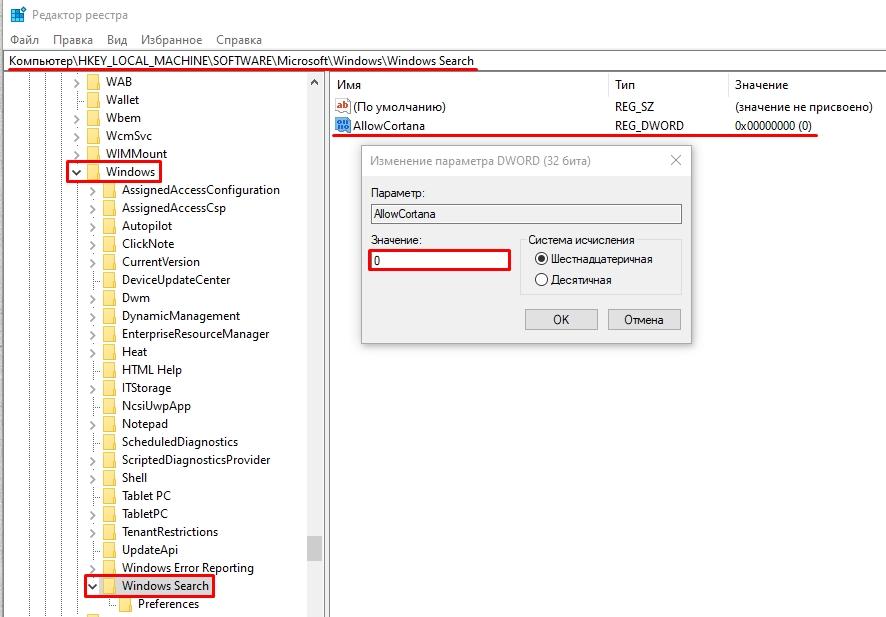Viewport: 886px width, 617px height.
Task: Click the 0x00000000 (0) value cell
Action: [772, 125]
